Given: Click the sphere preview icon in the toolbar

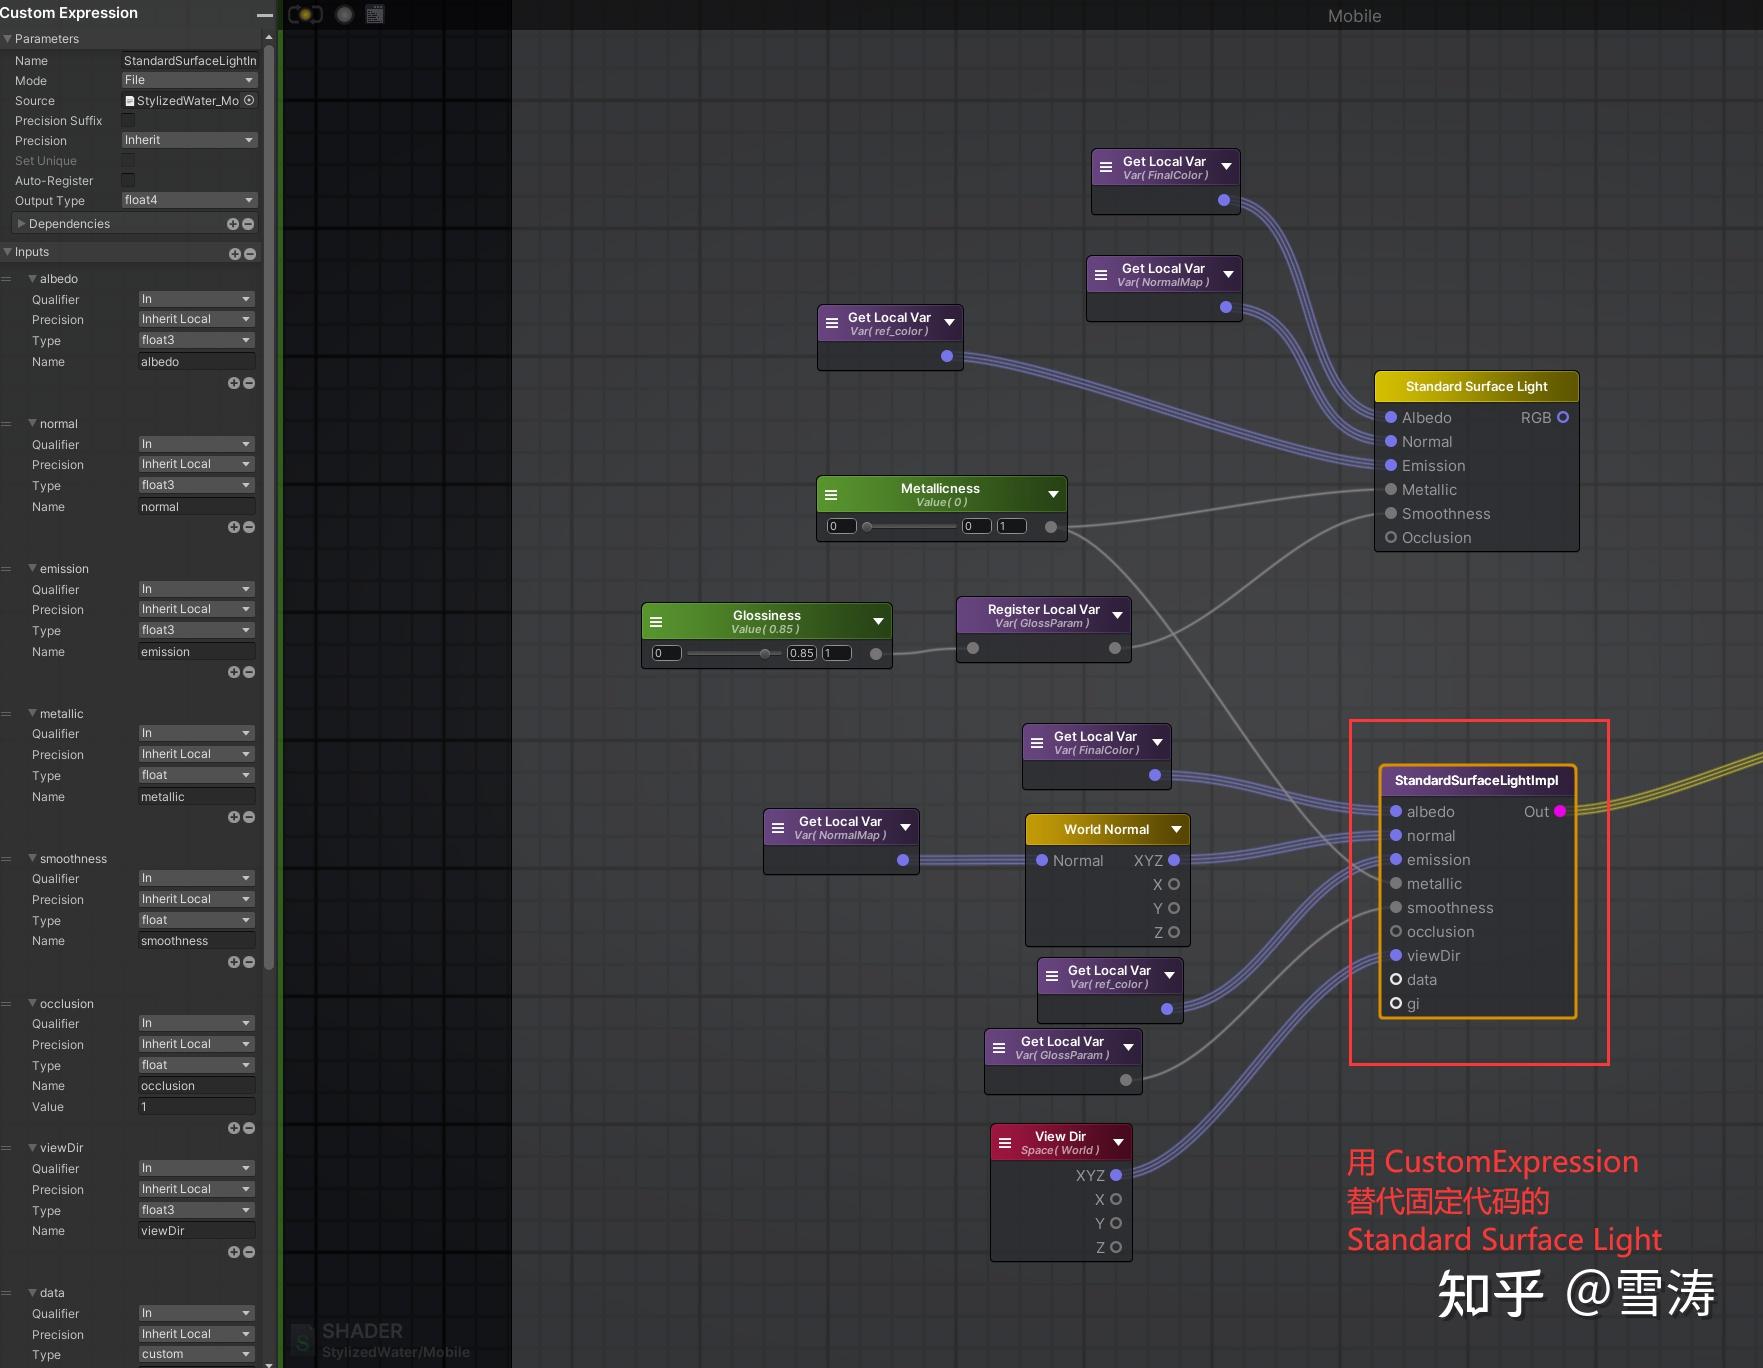Looking at the screenshot, I should click(x=344, y=14).
